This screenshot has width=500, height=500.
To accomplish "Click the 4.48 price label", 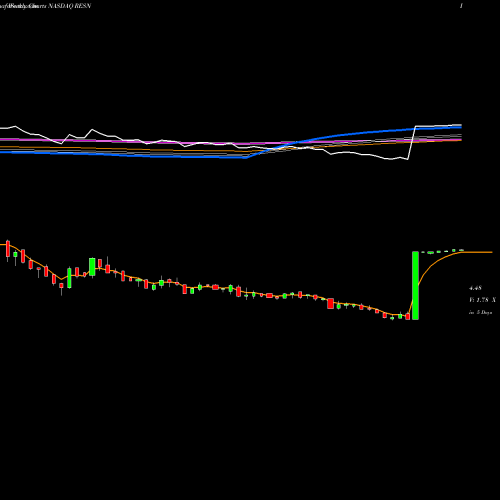I will tap(475, 288).
